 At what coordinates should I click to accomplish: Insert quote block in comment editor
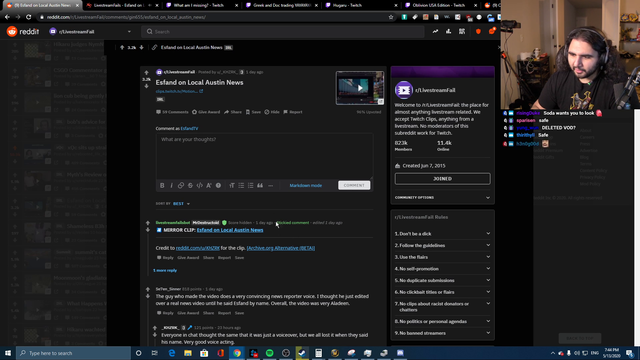click(260, 185)
